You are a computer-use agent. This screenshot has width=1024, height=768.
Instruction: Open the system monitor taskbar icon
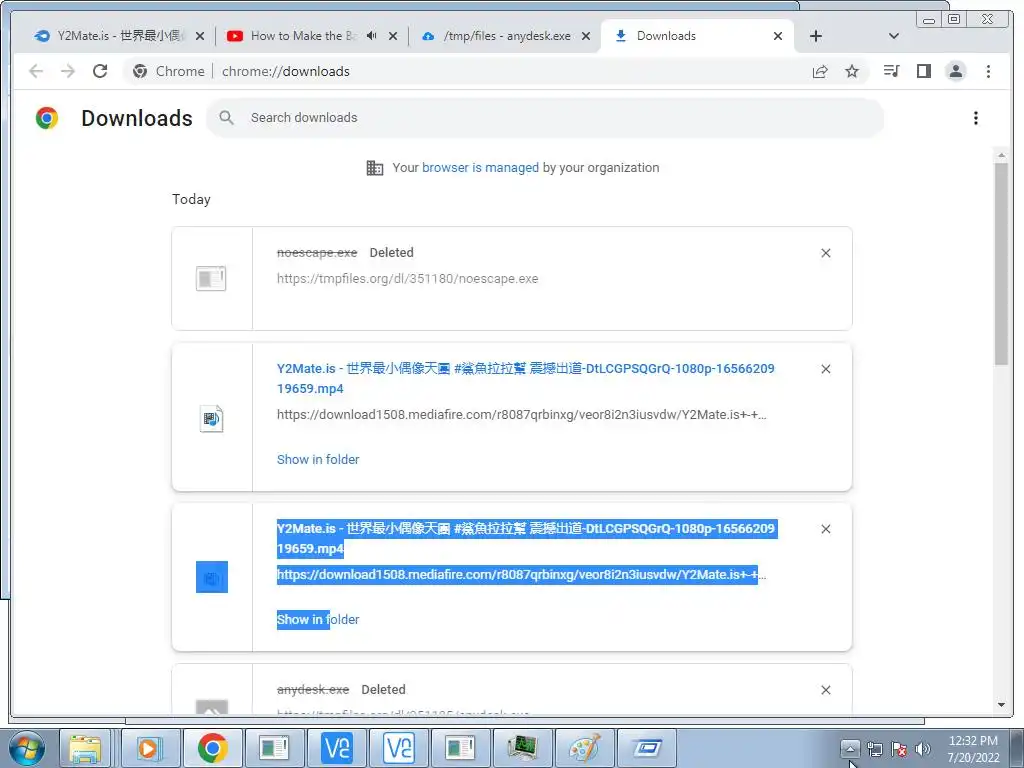pyautogui.click(x=522, y=748)
